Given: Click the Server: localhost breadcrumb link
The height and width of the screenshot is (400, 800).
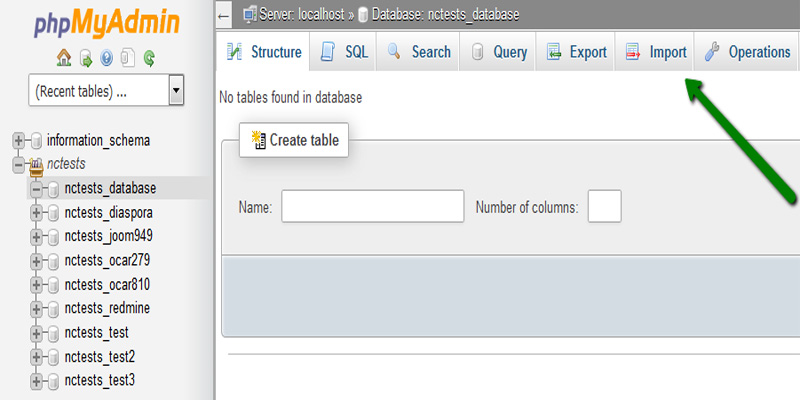Looking at the screenshot, I should click(x=302, y=15).
